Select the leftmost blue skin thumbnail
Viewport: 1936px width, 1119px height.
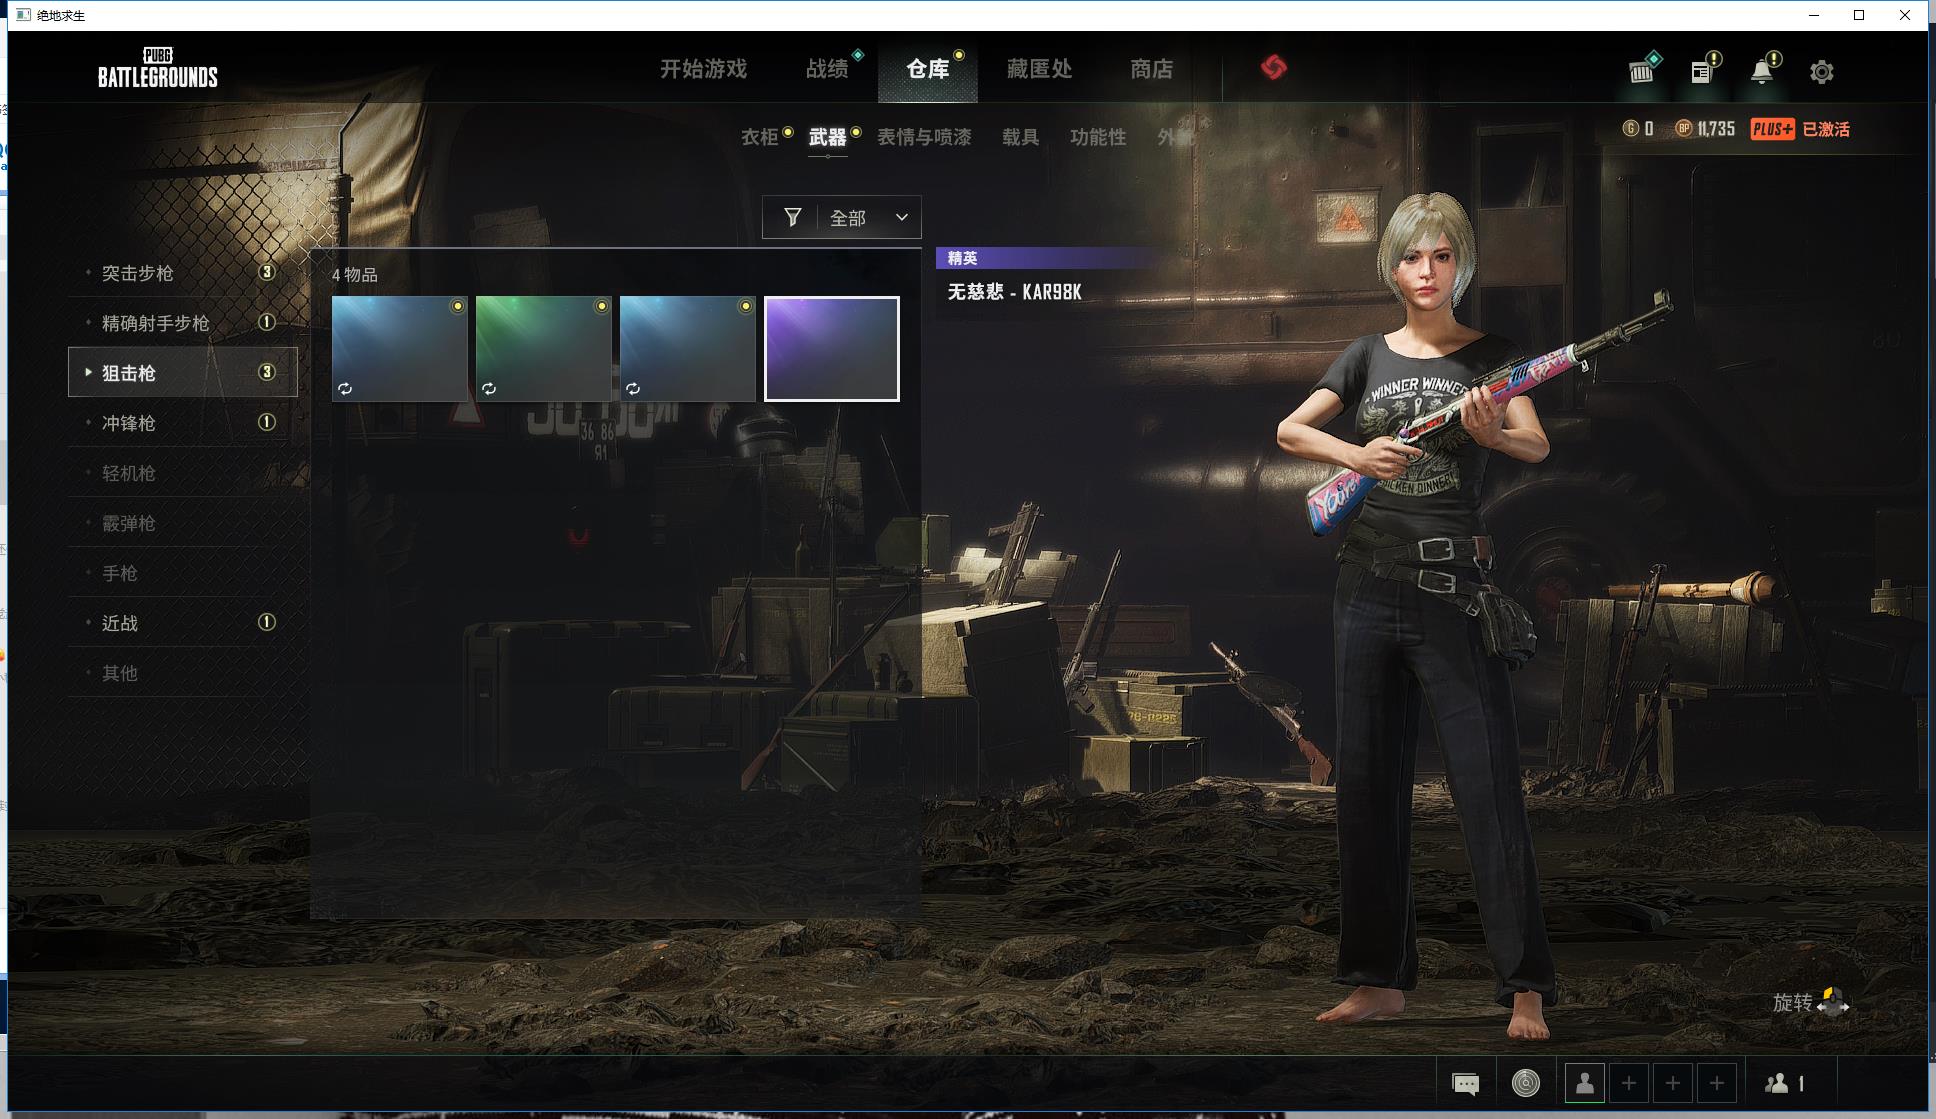tap(400, 349)
